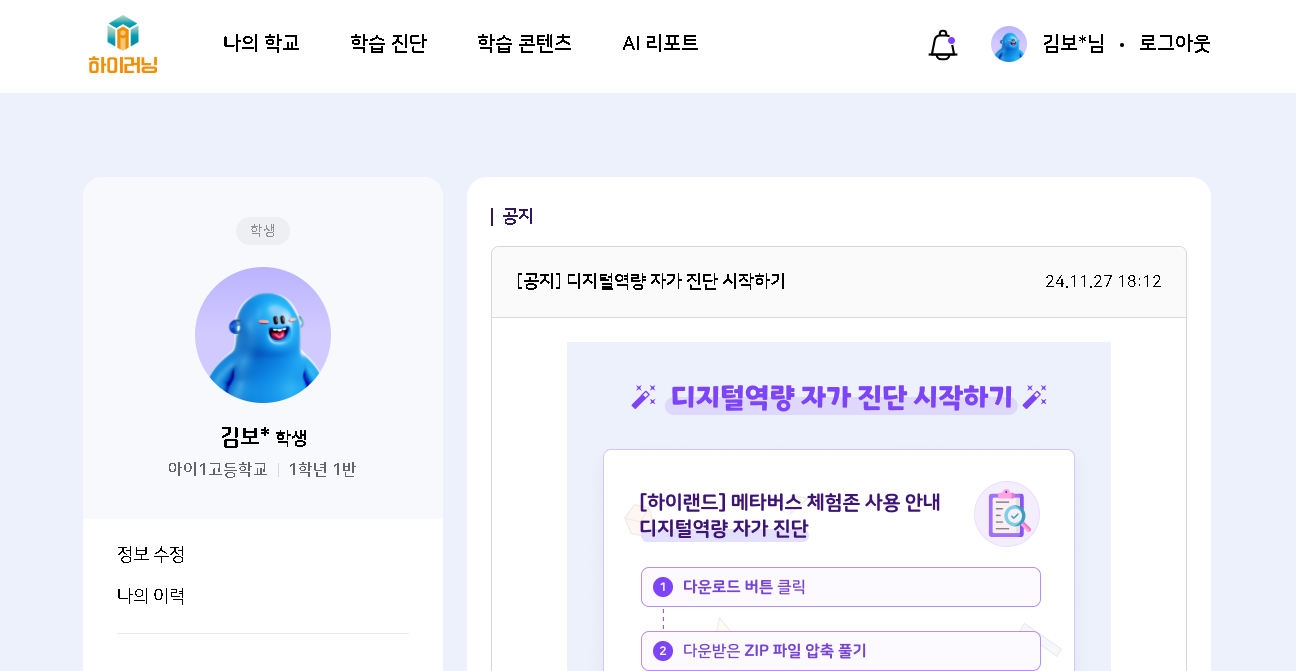Click the 다운로드 버튼 클릭 step box
Screen dimensions: 1296x671
tap(840, 587)
